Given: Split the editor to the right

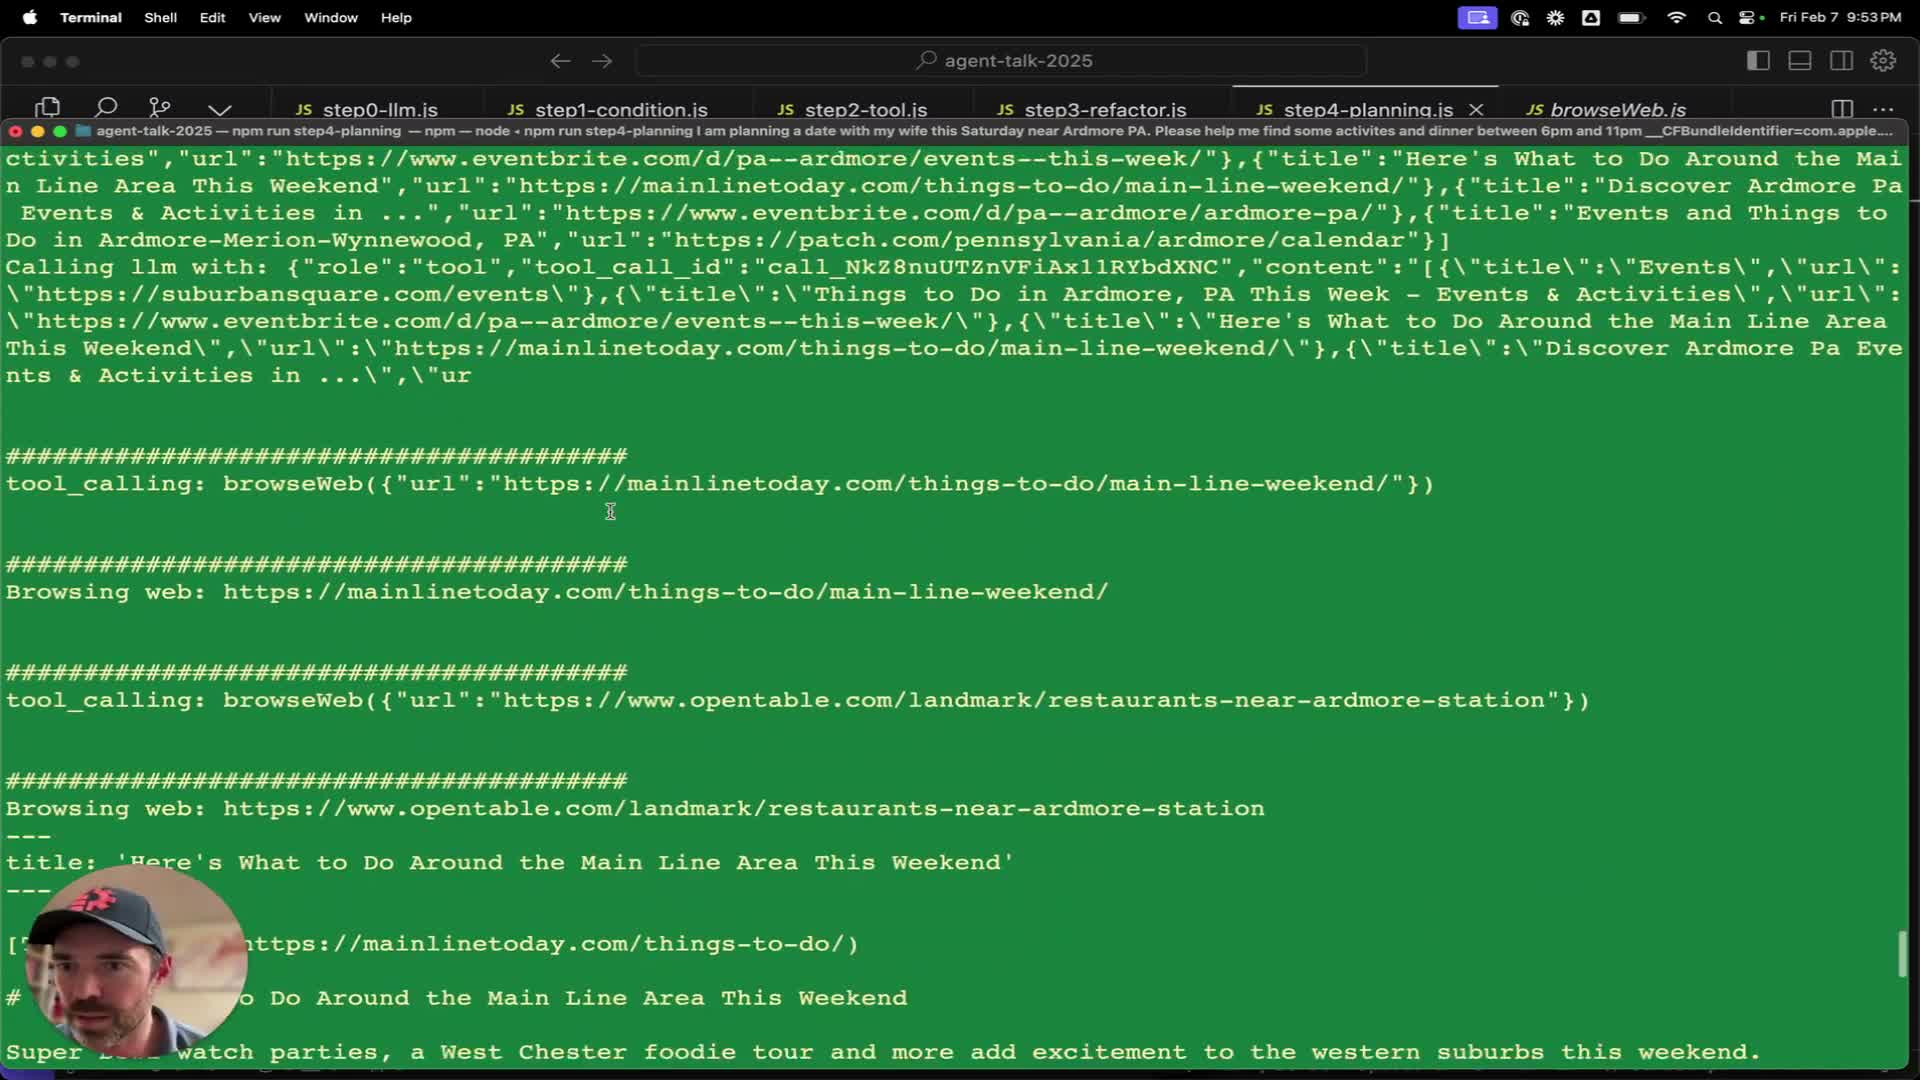Looking at the screenshot, I should (1842, 108).
